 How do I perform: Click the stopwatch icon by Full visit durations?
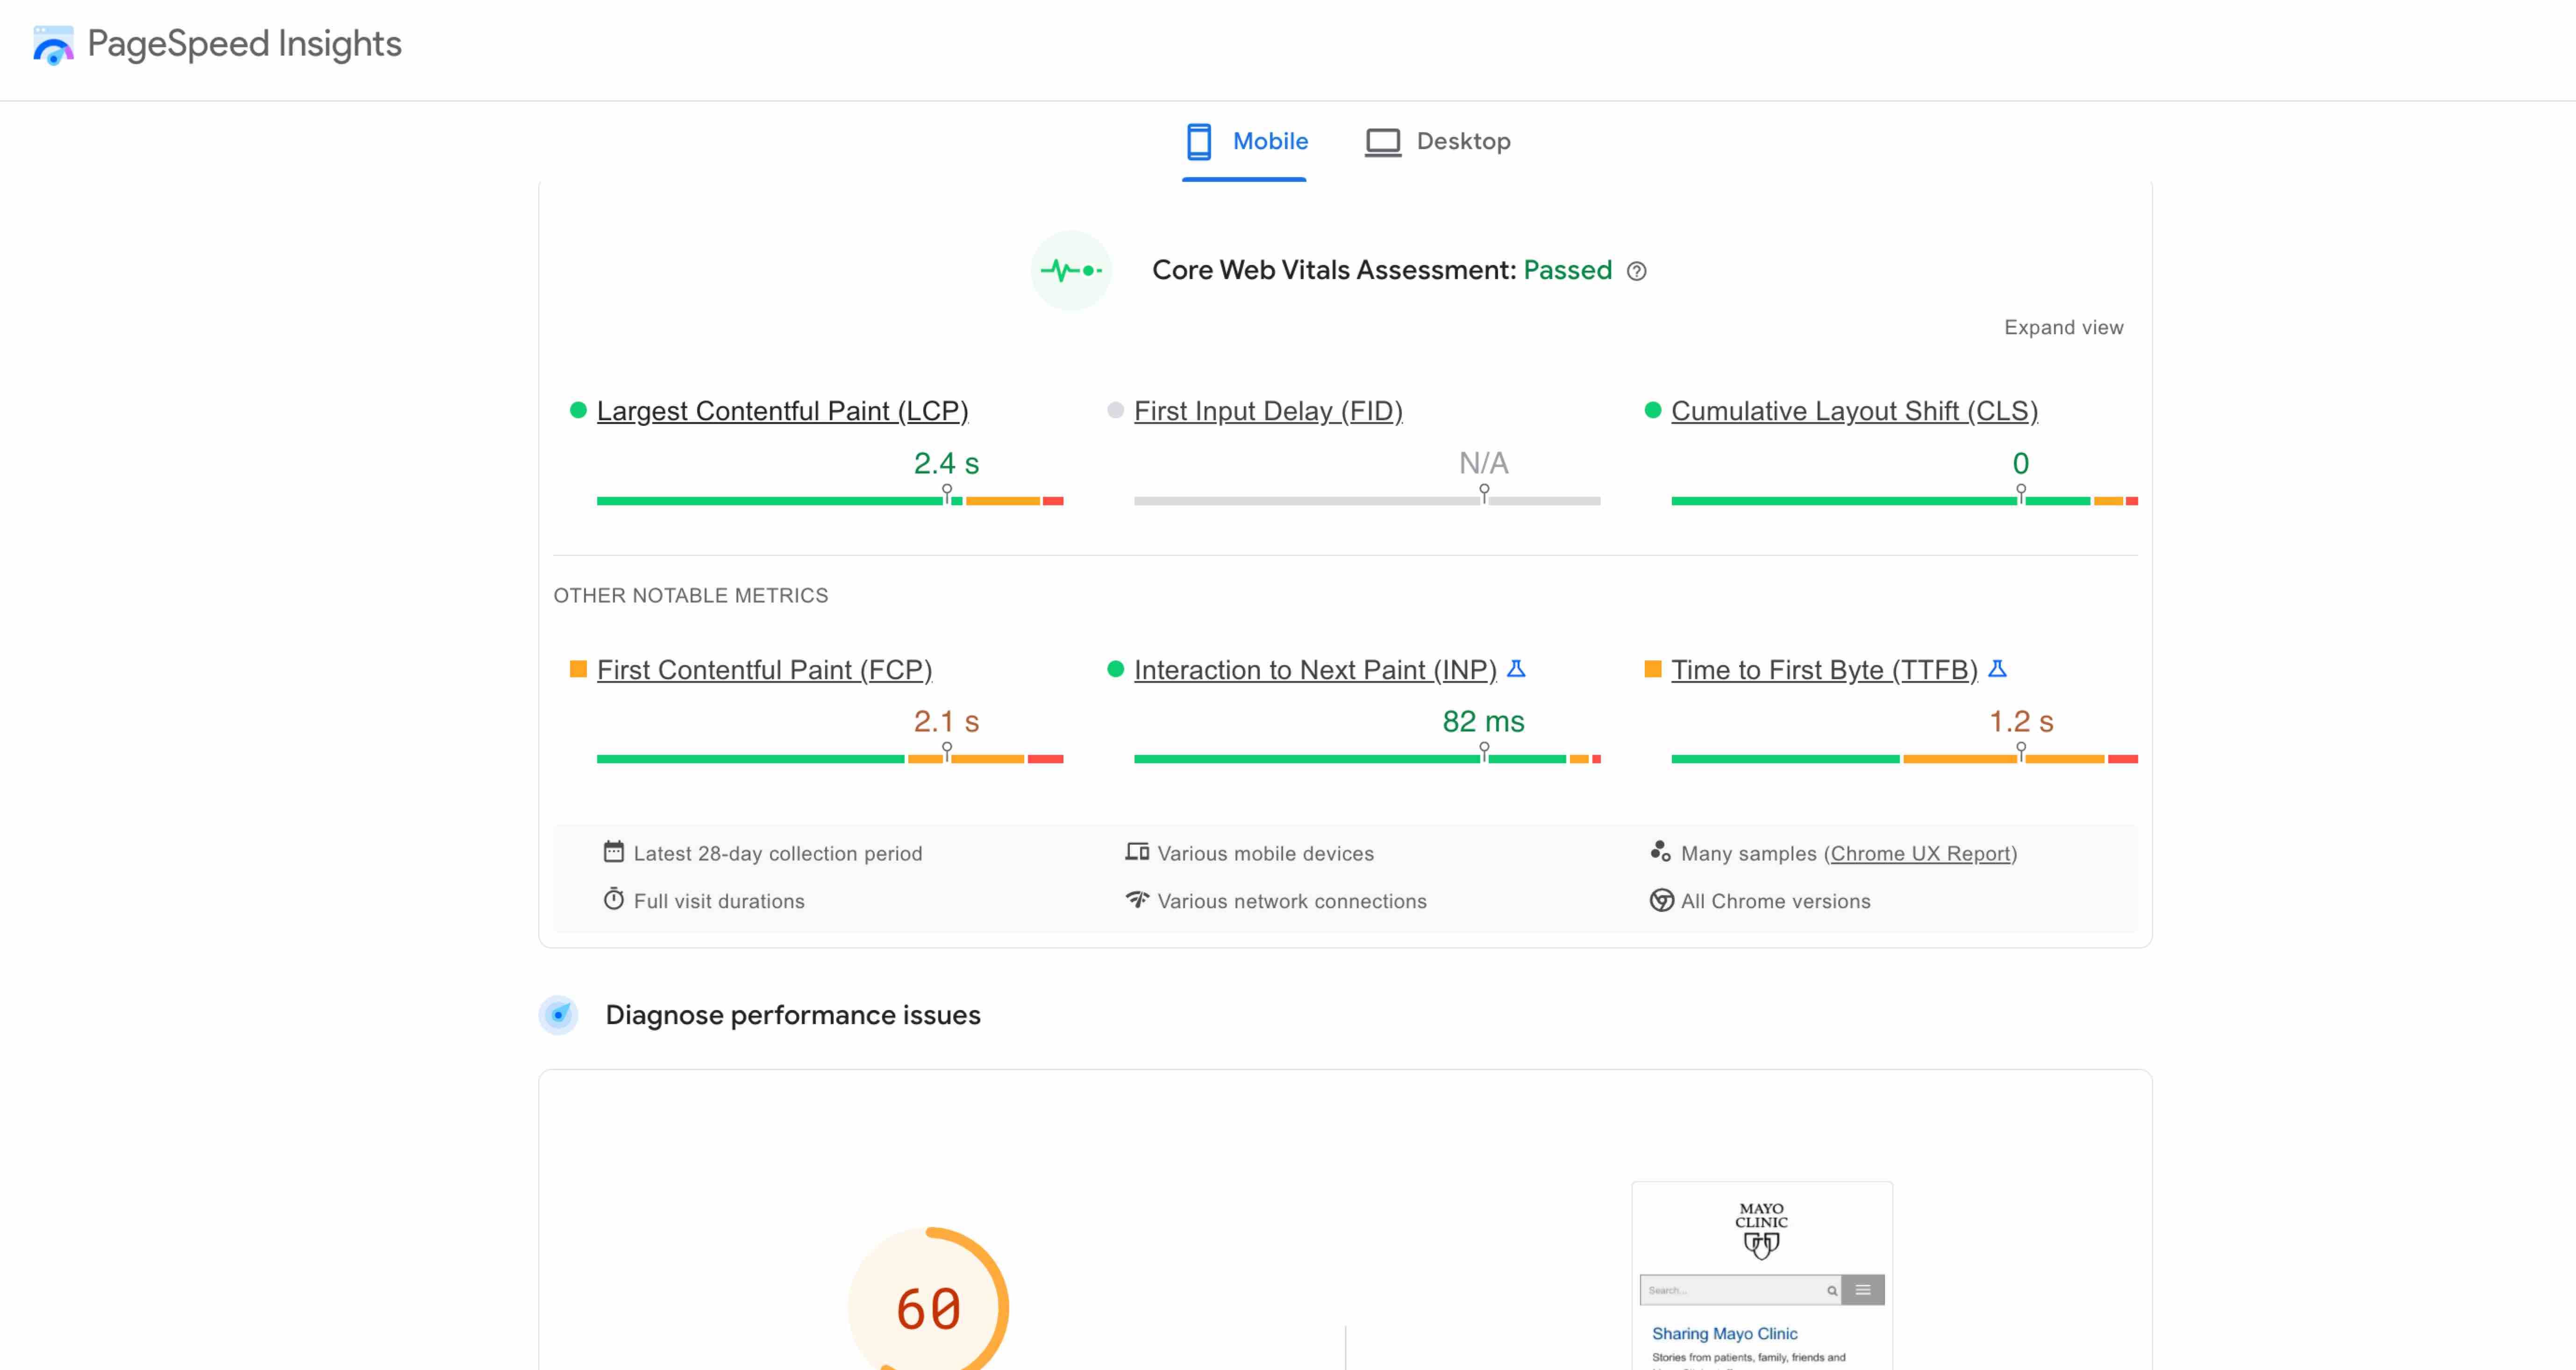[613, 900]
